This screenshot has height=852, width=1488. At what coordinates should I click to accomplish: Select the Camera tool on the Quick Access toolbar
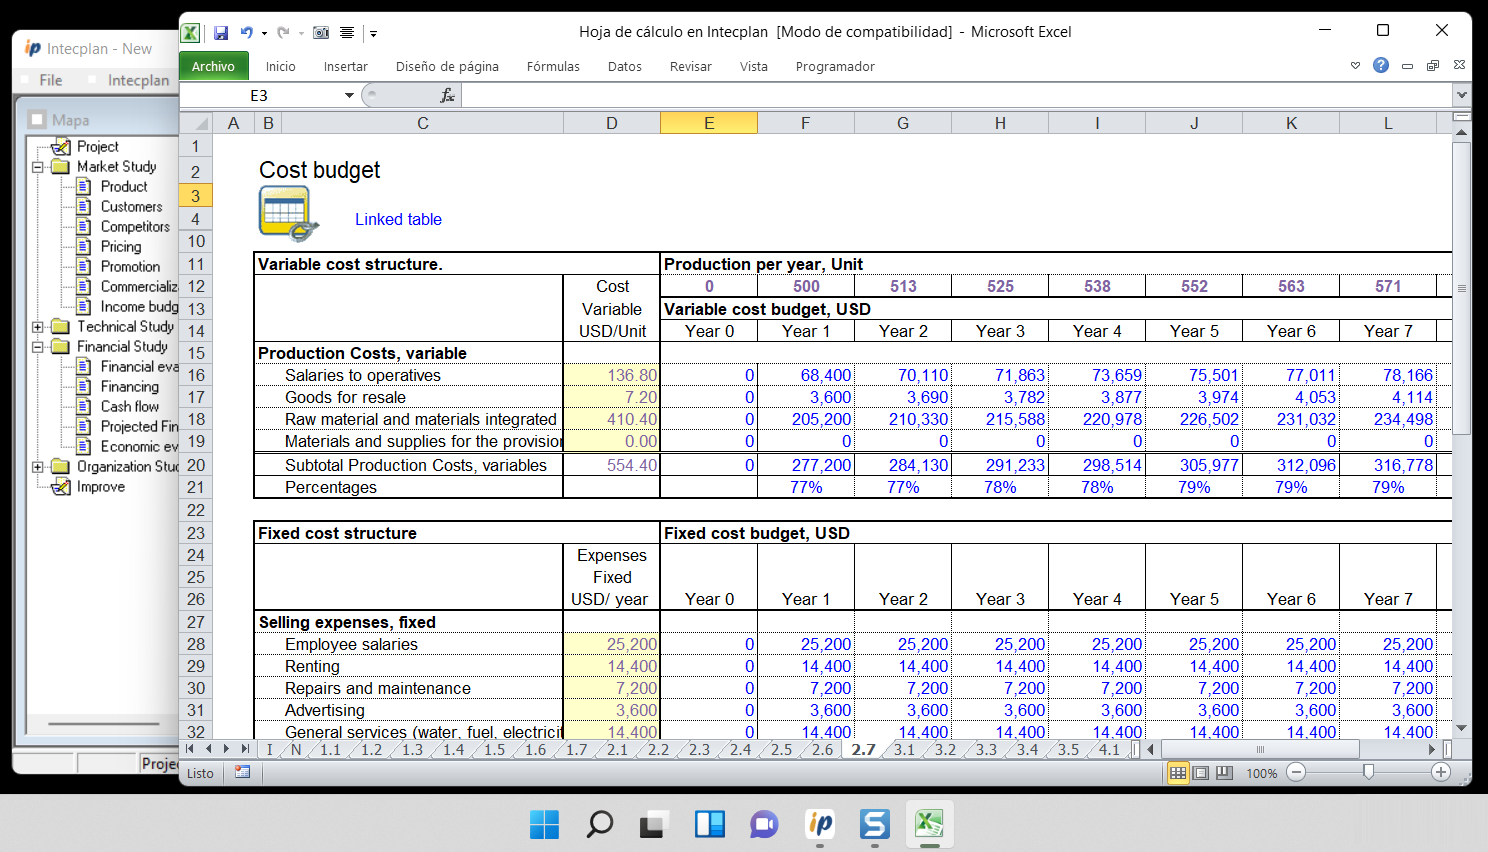pos(321,33)
